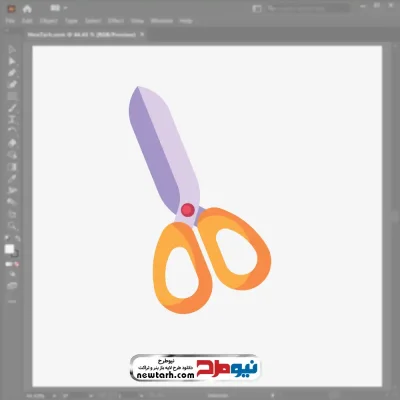Image resolution: width=400 pixels, height=400 pixels.
Task: Click the Home icon
Action: point(27,9)
